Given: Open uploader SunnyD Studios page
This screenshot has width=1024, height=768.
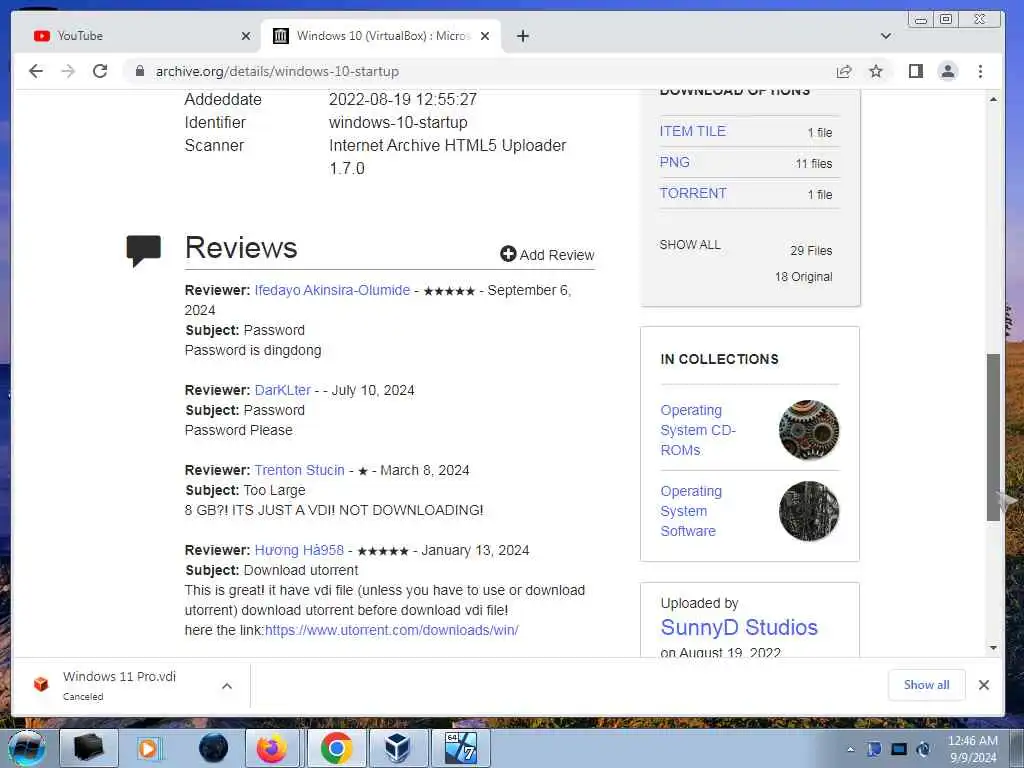Looking at the screenshot, I should pos(739,628).
